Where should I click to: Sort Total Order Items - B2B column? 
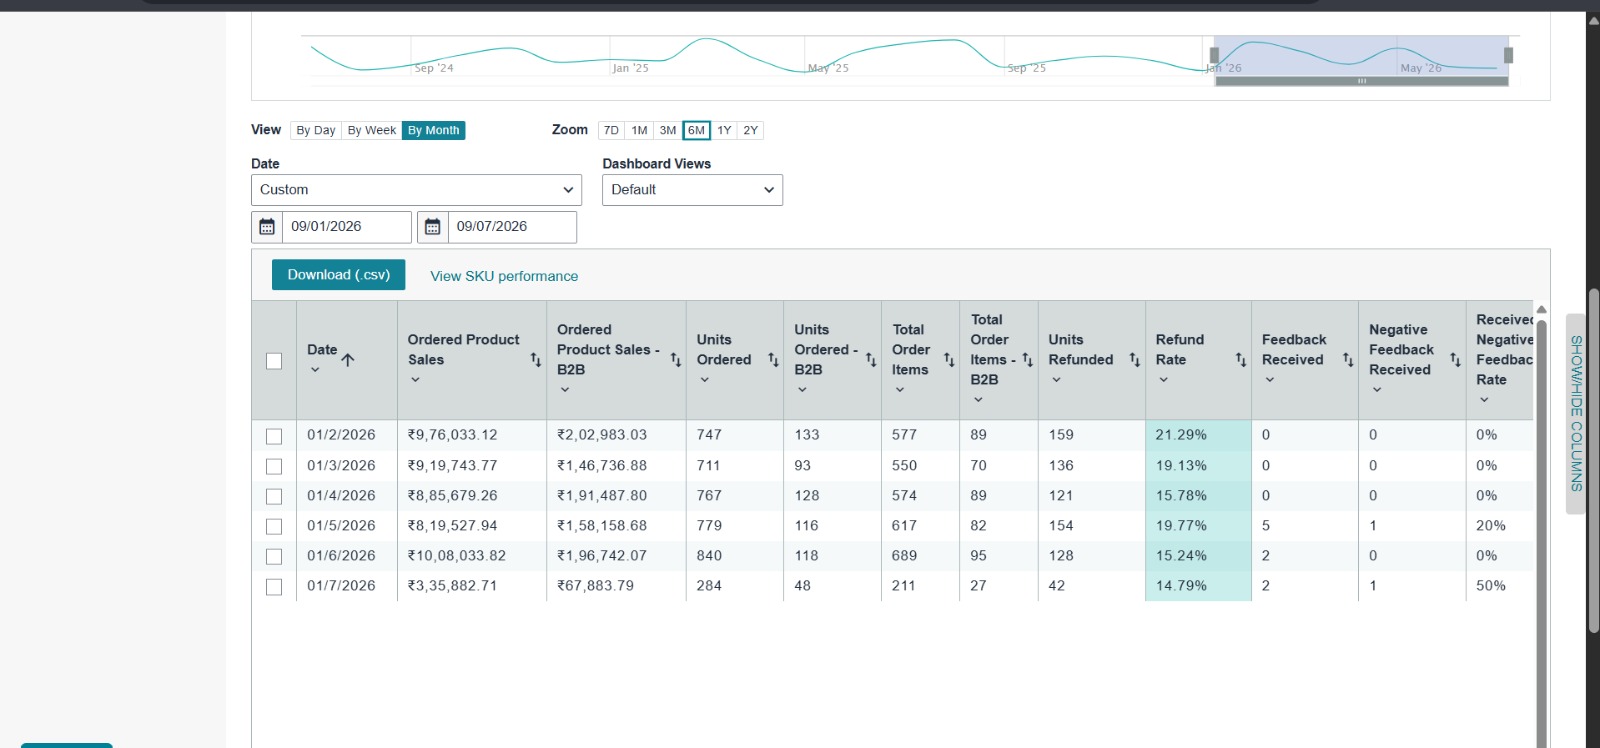tap(1027, 360)
